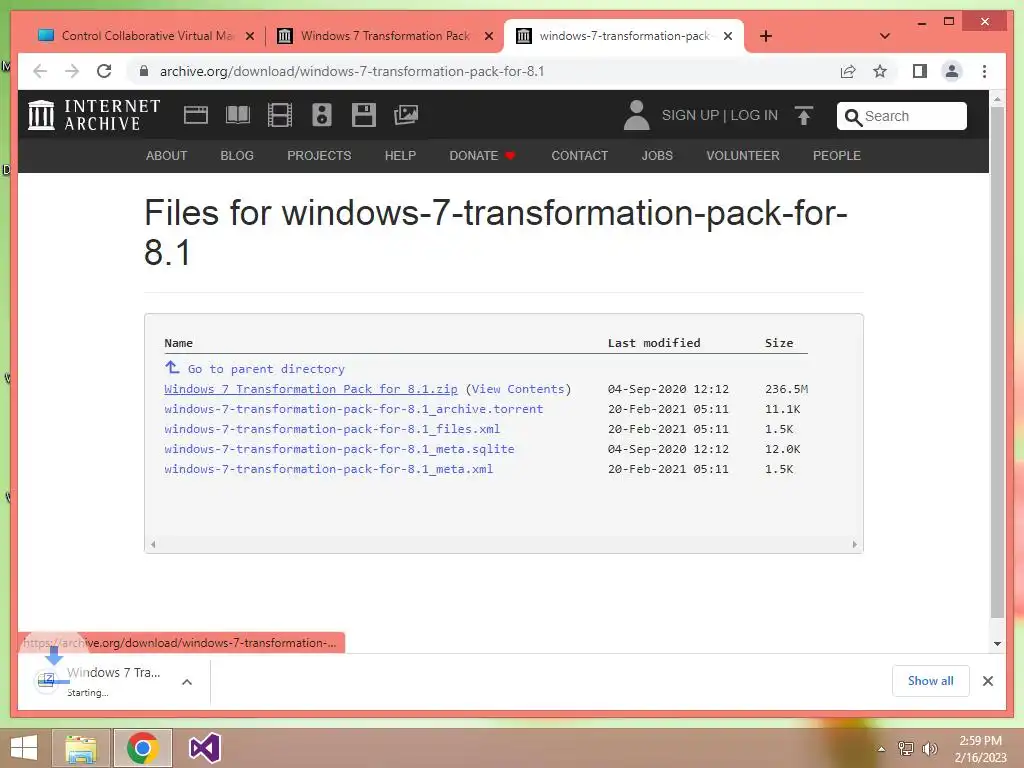The height and width of the screenshot is (768, 1024).
Task: Close the Windows 7 Transformation Pack tab
Action: click(x=488, y=36)
